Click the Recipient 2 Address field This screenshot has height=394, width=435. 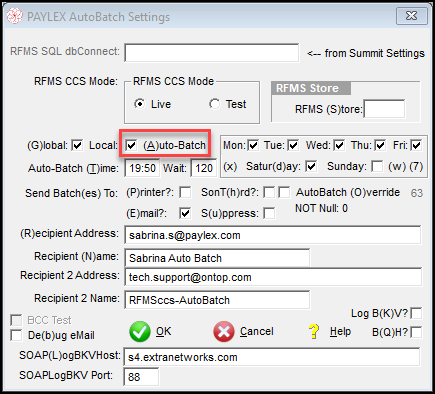point(273,277)
